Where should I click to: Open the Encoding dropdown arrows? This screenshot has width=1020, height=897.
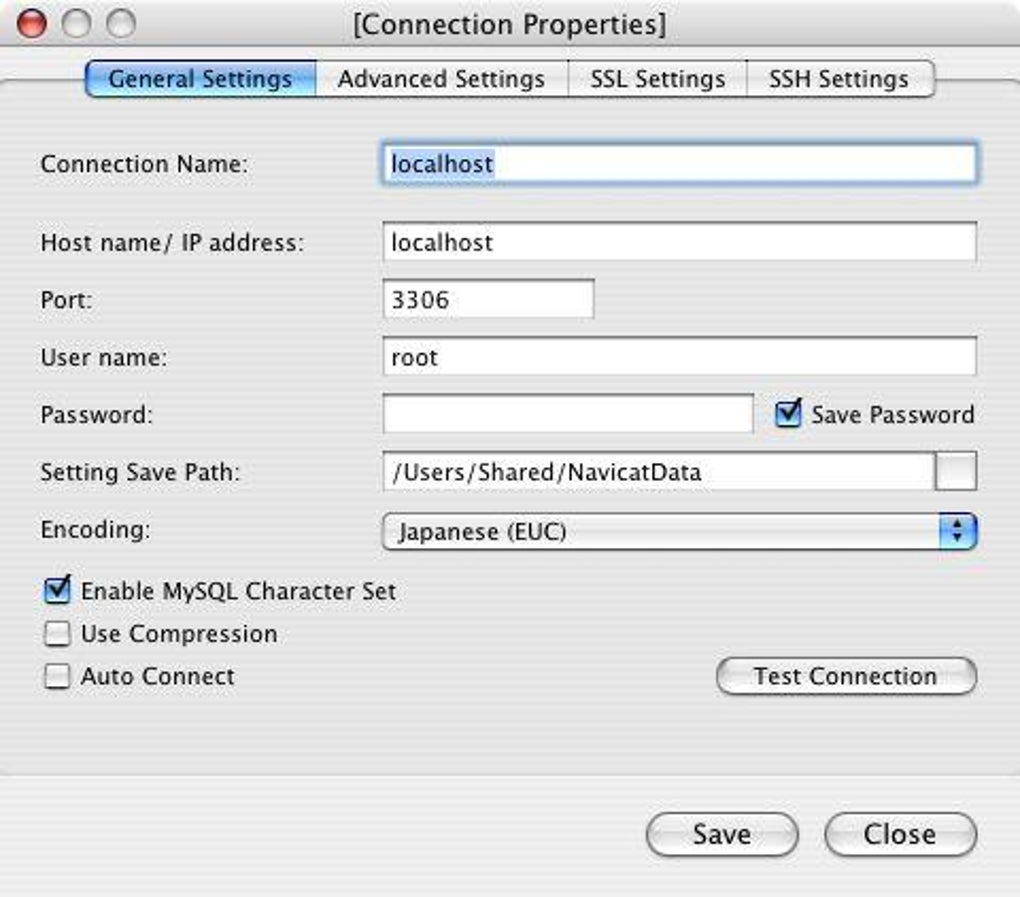click(x=957, y=531)
